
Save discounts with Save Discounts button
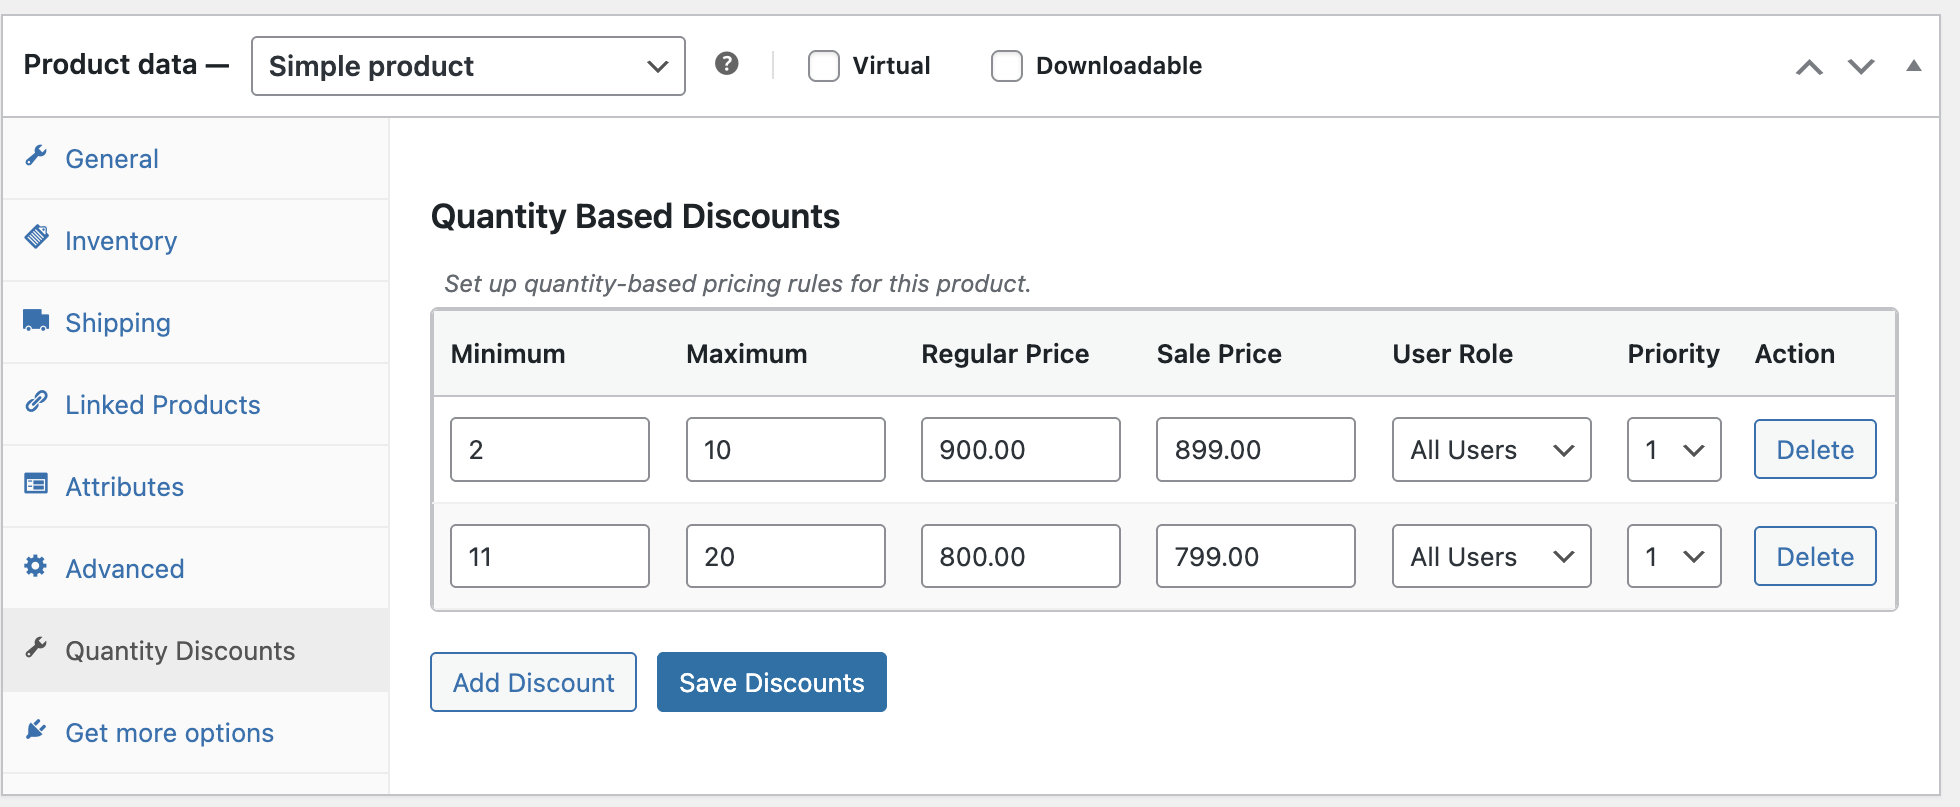[x=771, y=683]
